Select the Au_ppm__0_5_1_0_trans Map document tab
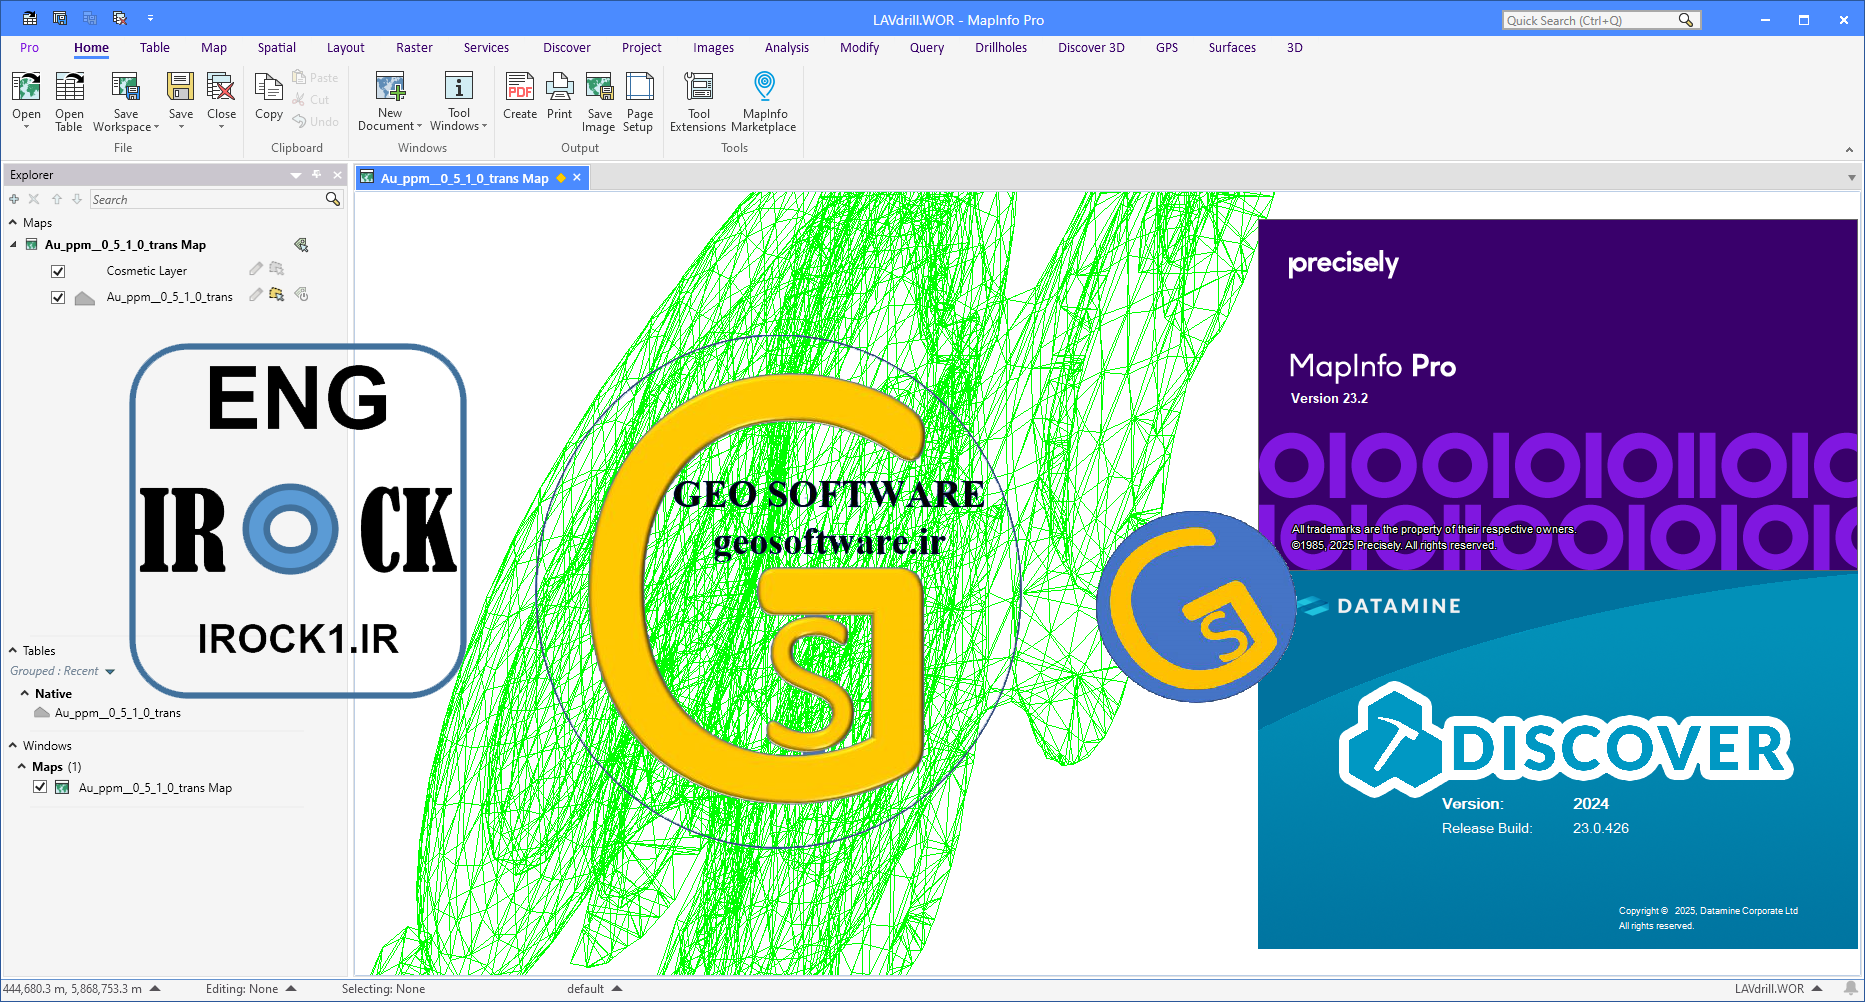Screen dimensions: 1865x1002 464,178
